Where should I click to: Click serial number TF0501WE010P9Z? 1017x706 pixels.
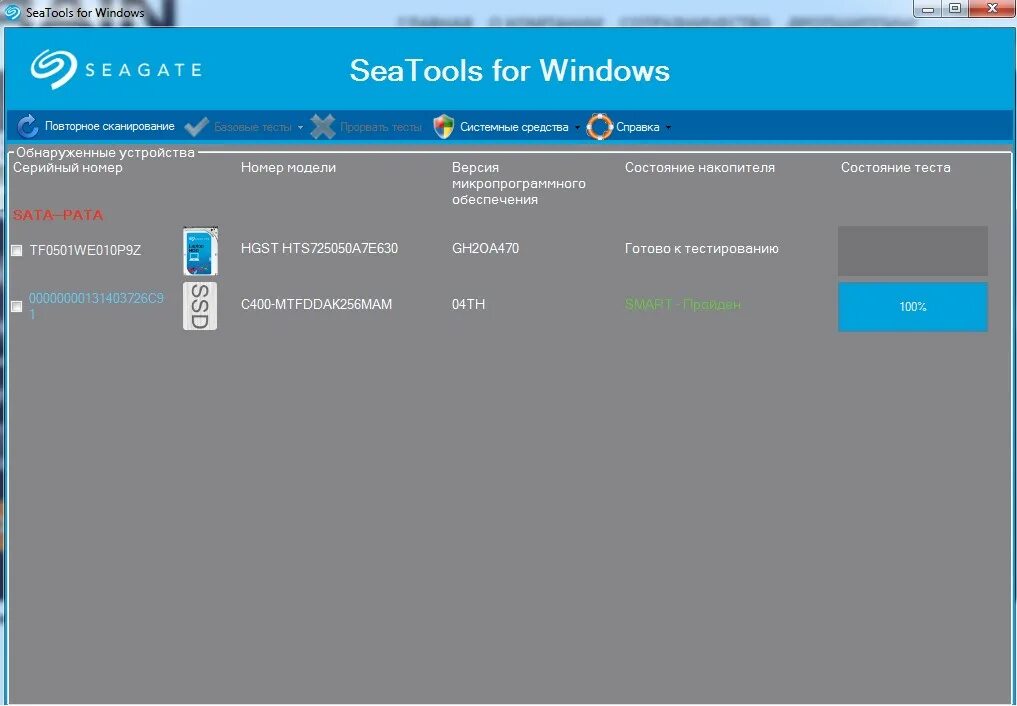coord(85,250)
